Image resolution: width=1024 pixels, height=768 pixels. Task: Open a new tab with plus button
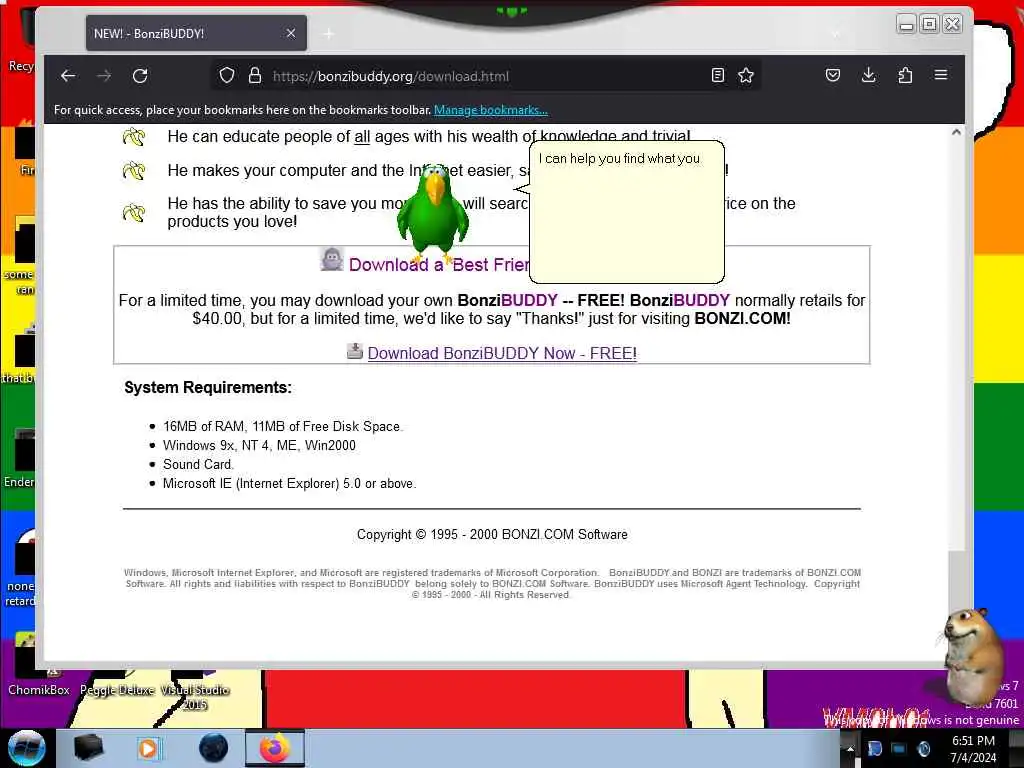(x=328, y=33)
